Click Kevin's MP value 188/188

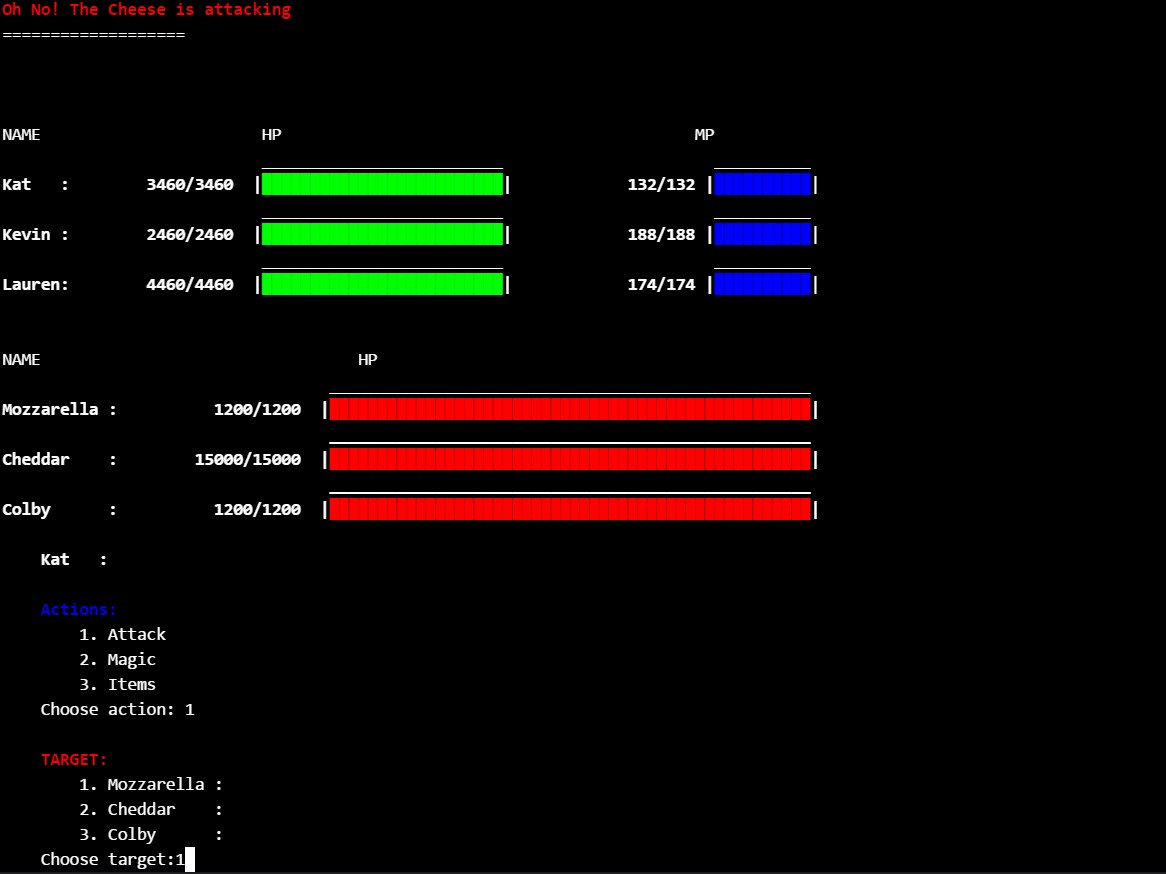tap(661, 234)
